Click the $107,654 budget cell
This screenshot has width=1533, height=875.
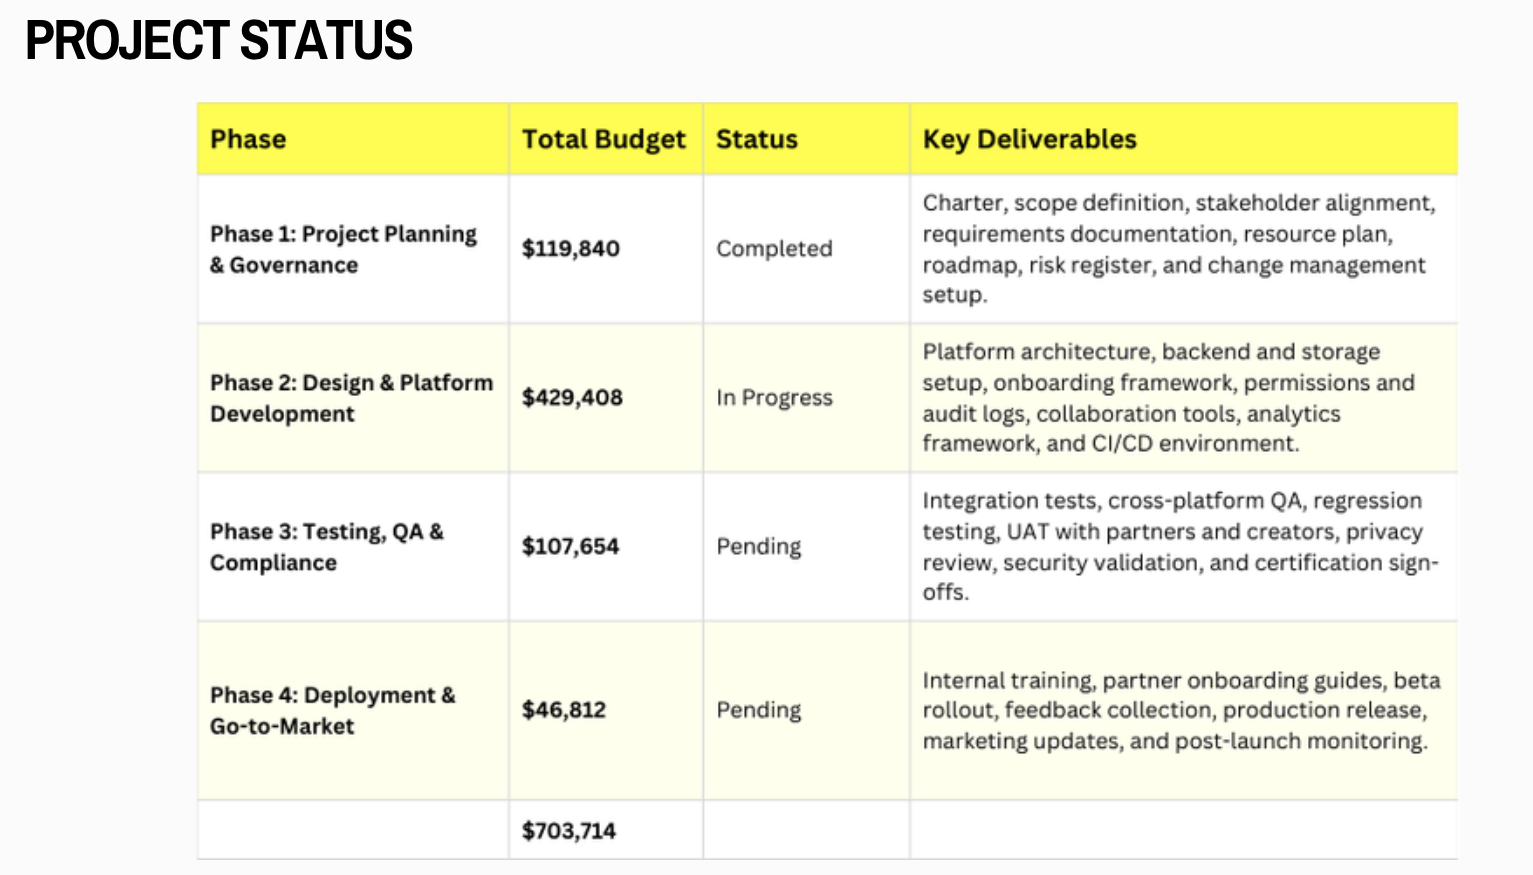570,547
